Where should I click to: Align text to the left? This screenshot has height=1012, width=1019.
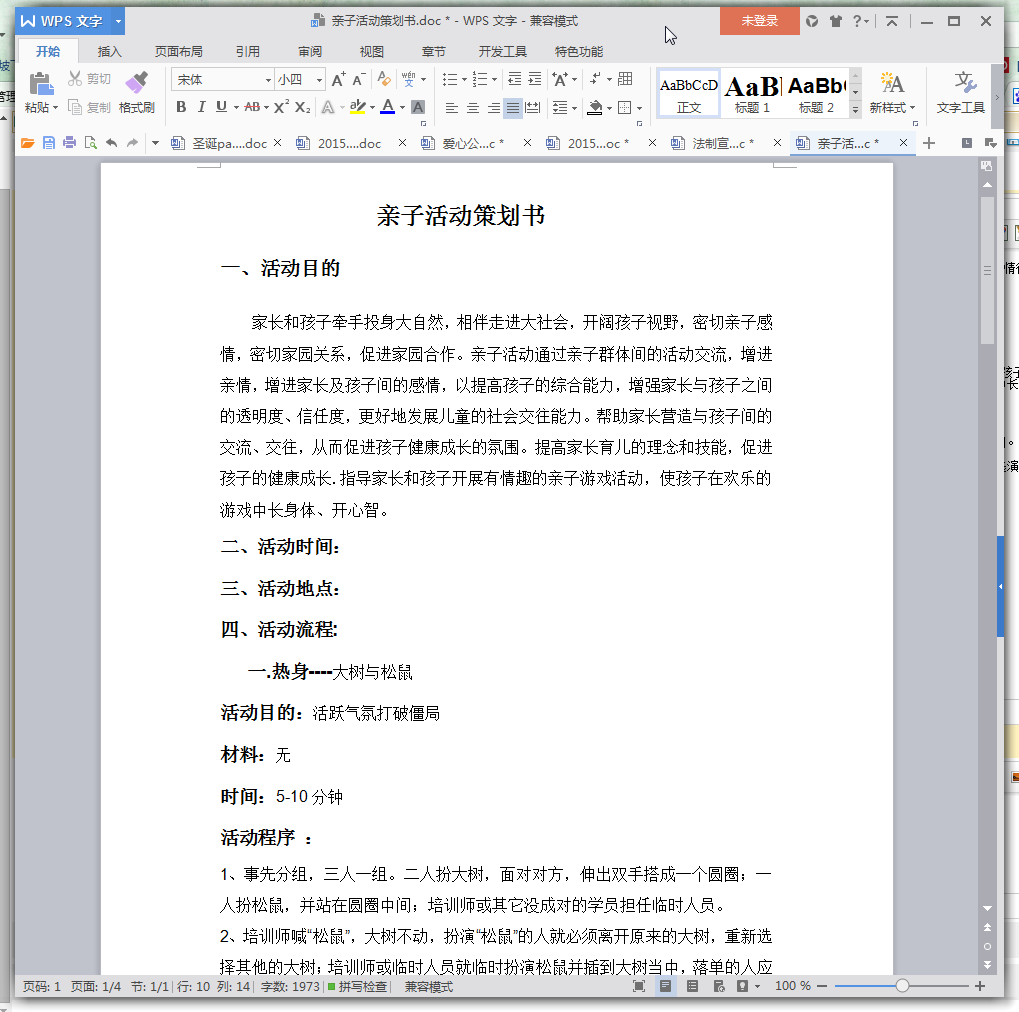pos(452,107)
